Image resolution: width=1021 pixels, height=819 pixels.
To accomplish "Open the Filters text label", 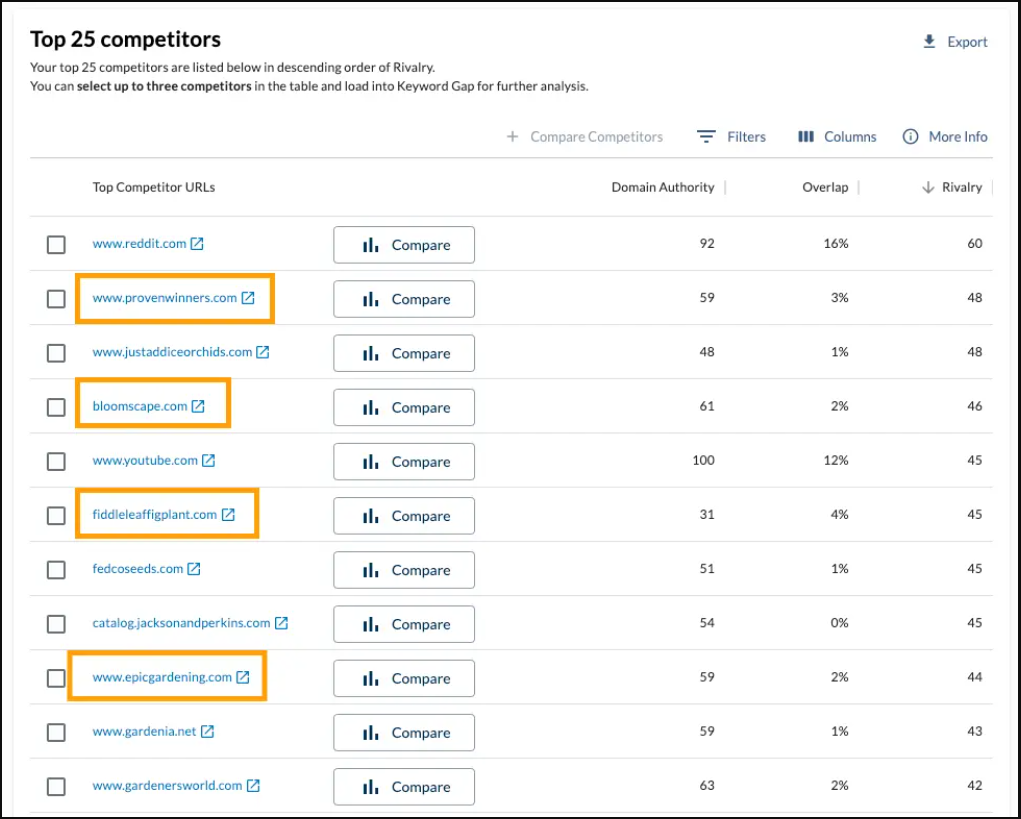I will tap(746, 137).
